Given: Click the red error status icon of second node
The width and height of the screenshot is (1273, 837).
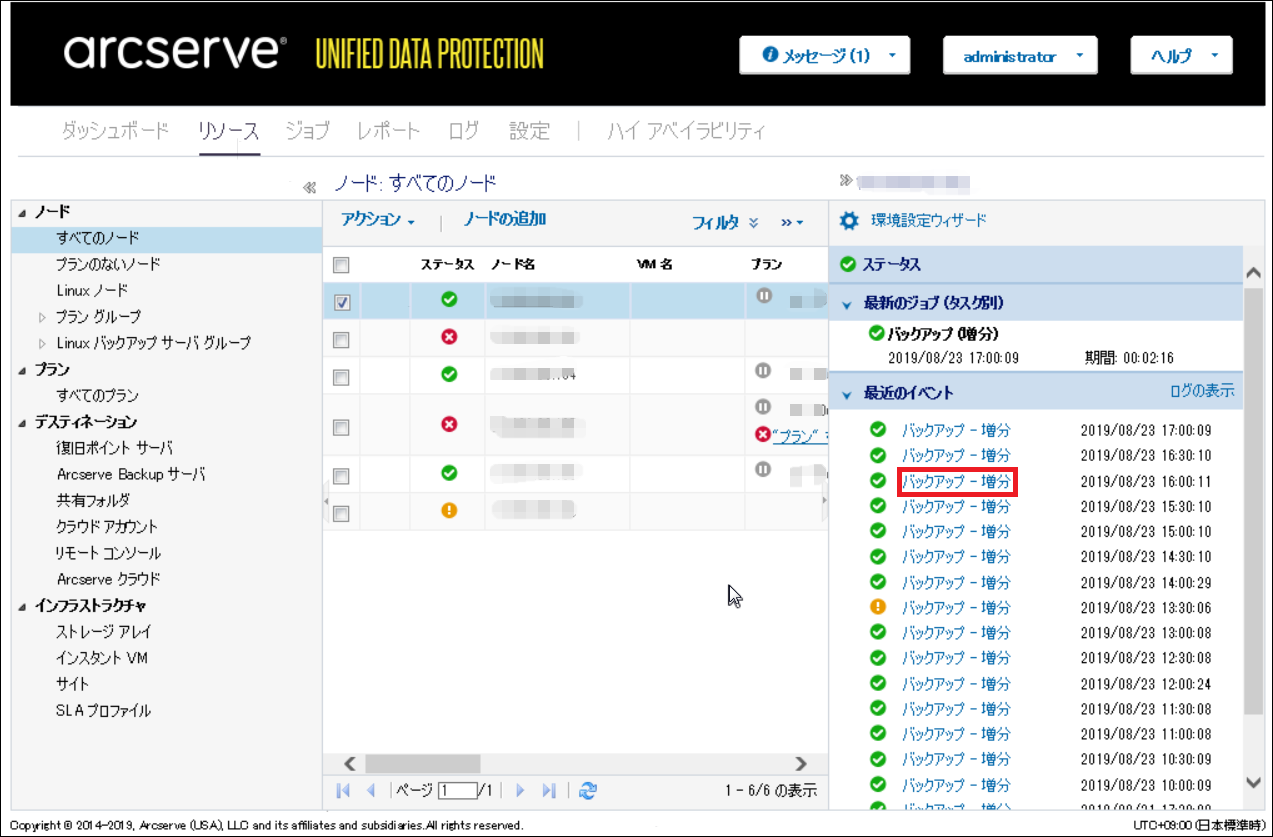Looking at the screenshot, I should [x=449, y=337].
